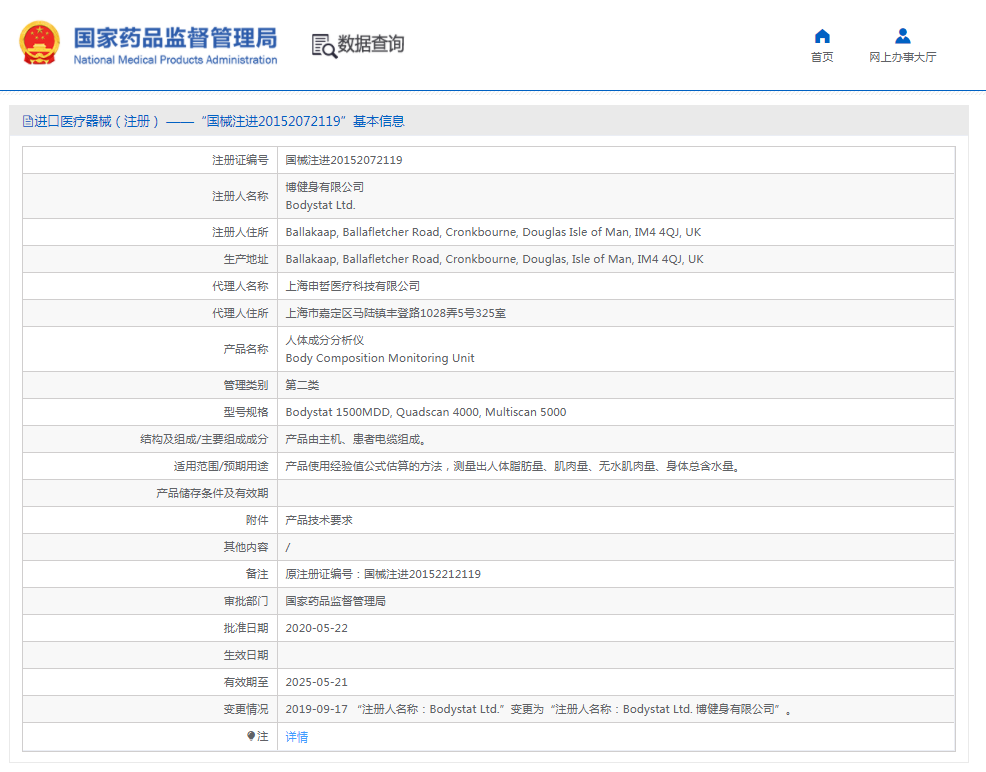Click the 首页 label
986x772 pixels.
(x=822, y=57)
